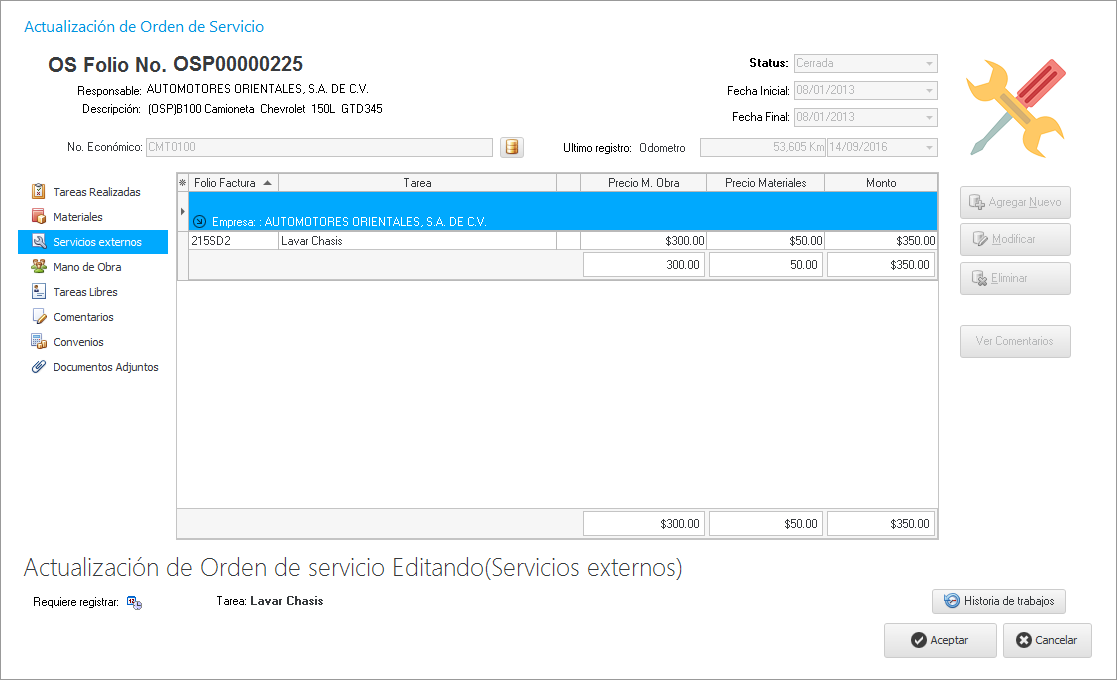Click Cancelar to discard changes

pos(1047,640)
